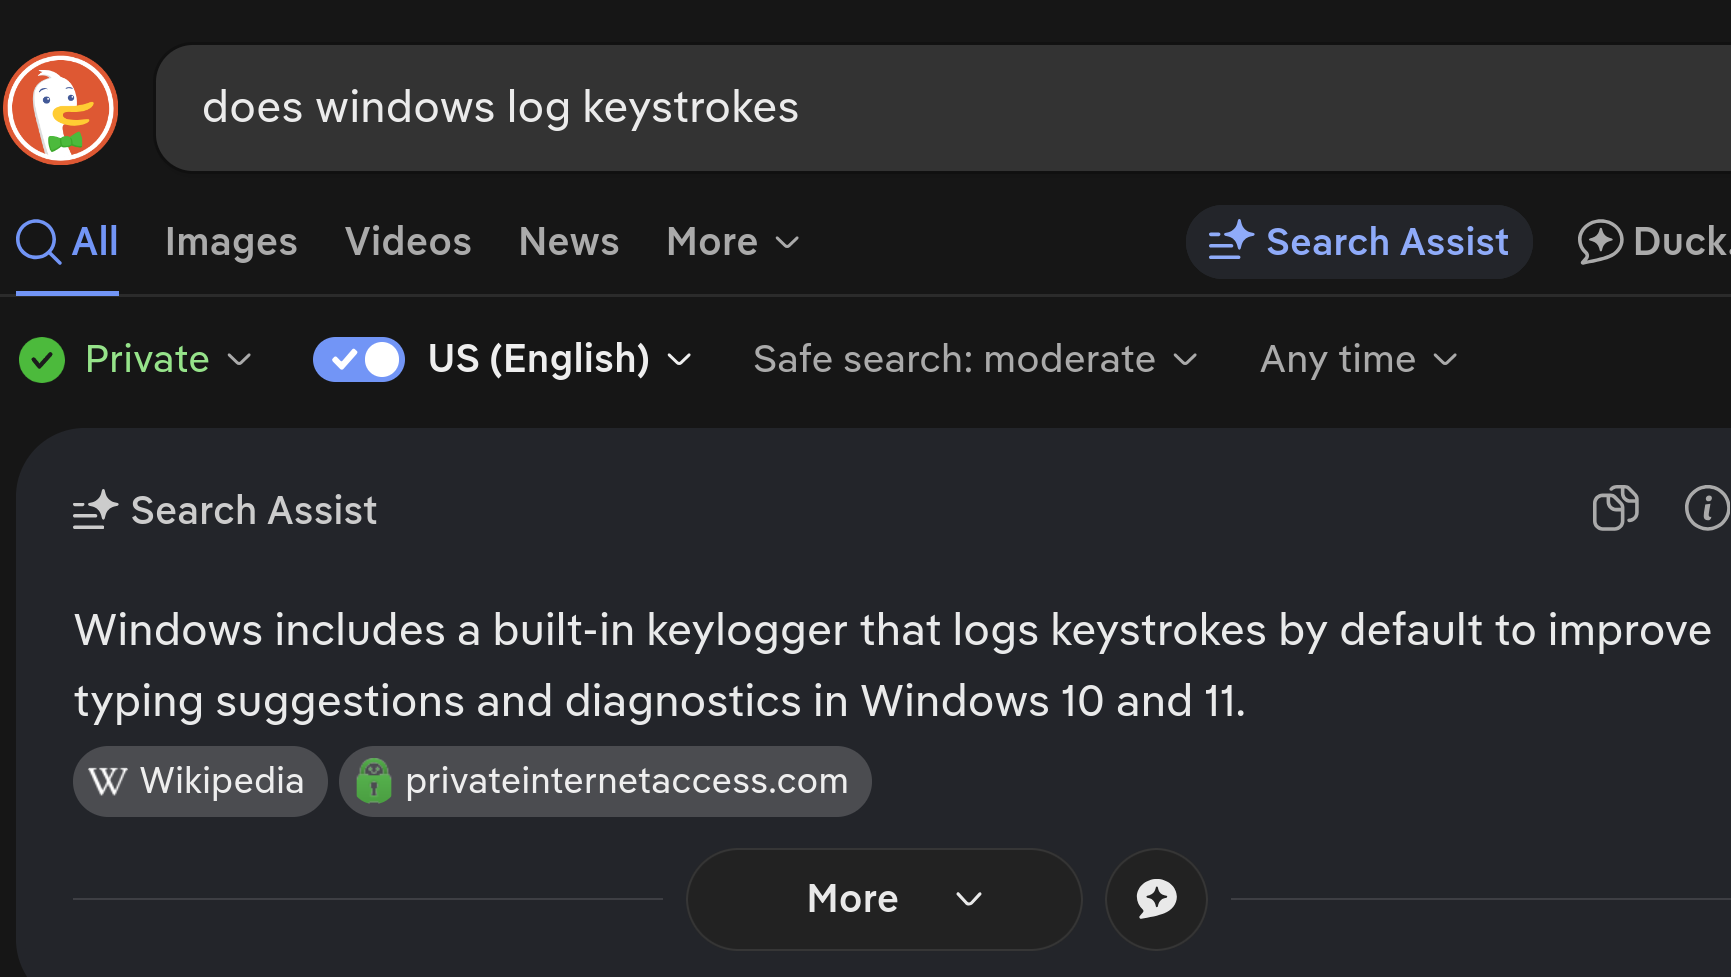Open the Any time filter dropdown

(x=1359, y=359)
